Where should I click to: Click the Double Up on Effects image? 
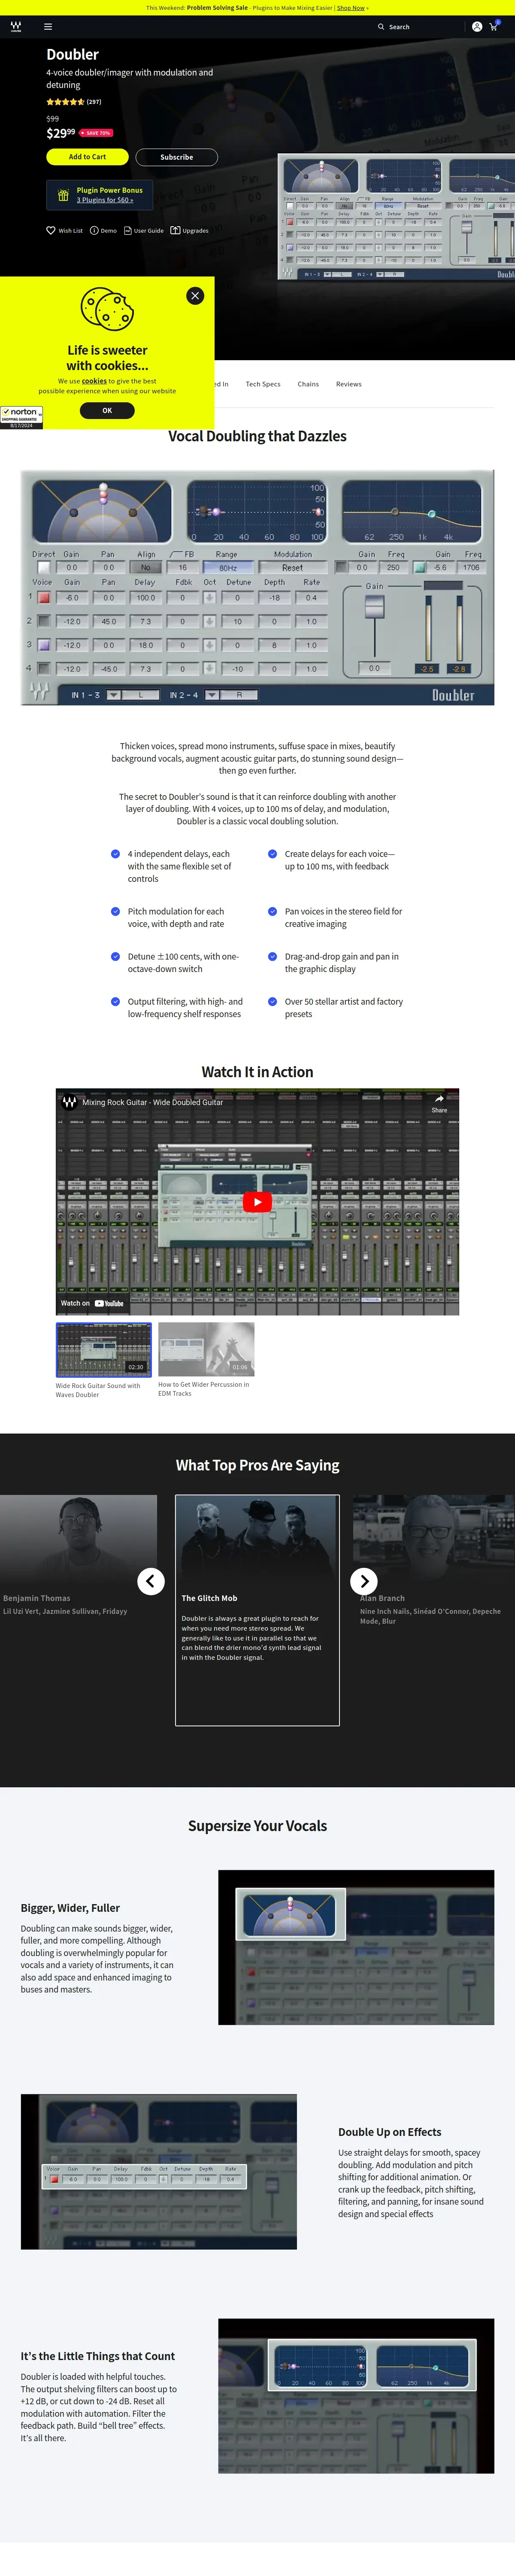coord(159,2171)
